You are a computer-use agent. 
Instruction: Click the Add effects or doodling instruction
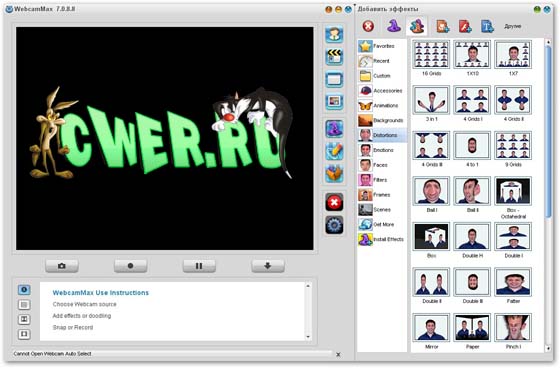(x=82, y=316)
